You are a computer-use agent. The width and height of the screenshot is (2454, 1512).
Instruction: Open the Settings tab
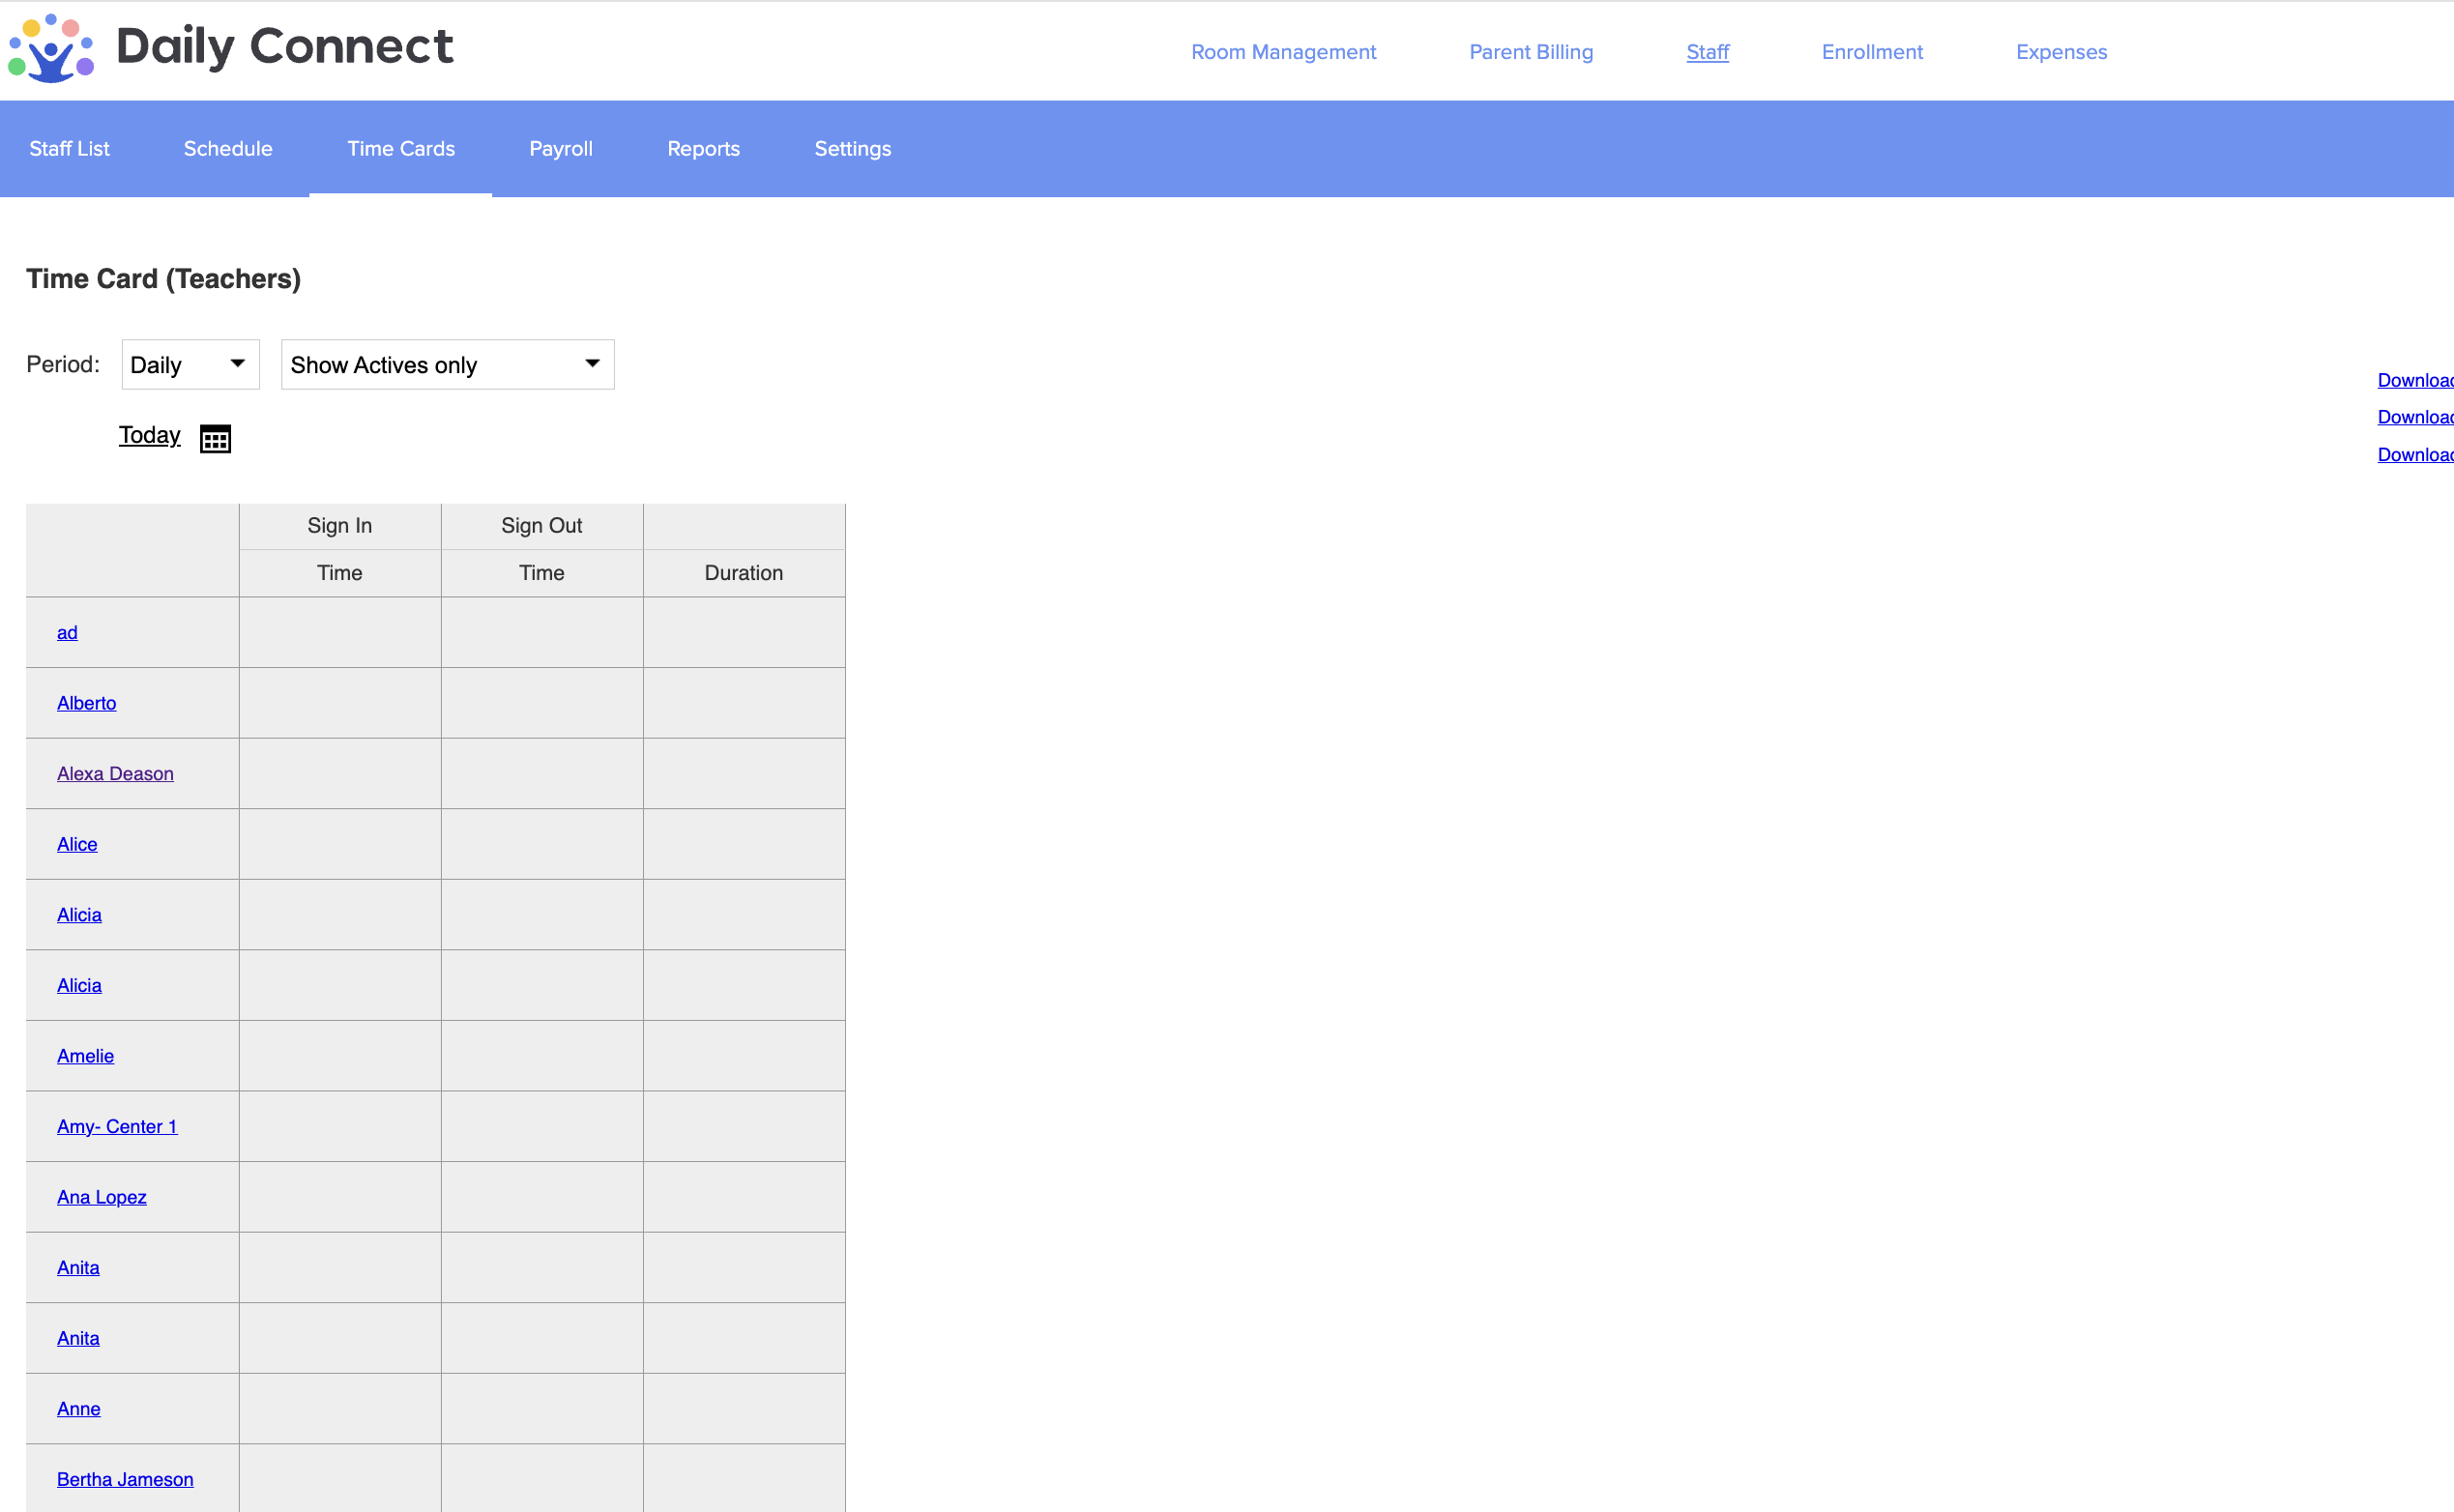(x=852, y=149)
